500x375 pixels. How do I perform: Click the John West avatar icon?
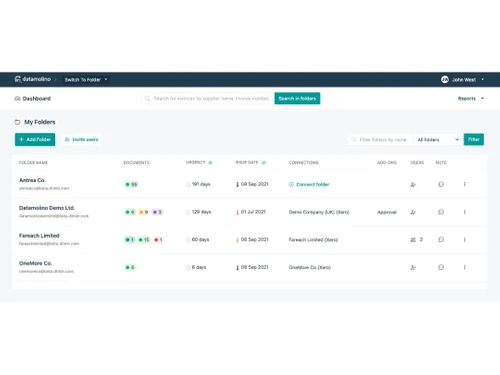pyautogui.click(x=445, y=80)
